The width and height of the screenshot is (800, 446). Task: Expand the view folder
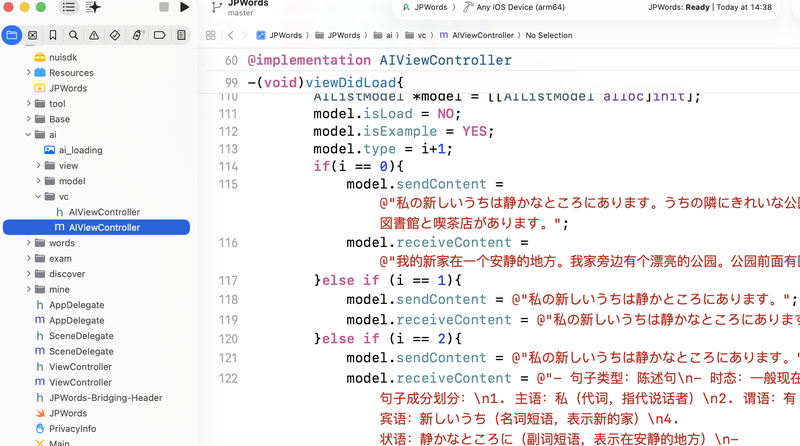38,165
